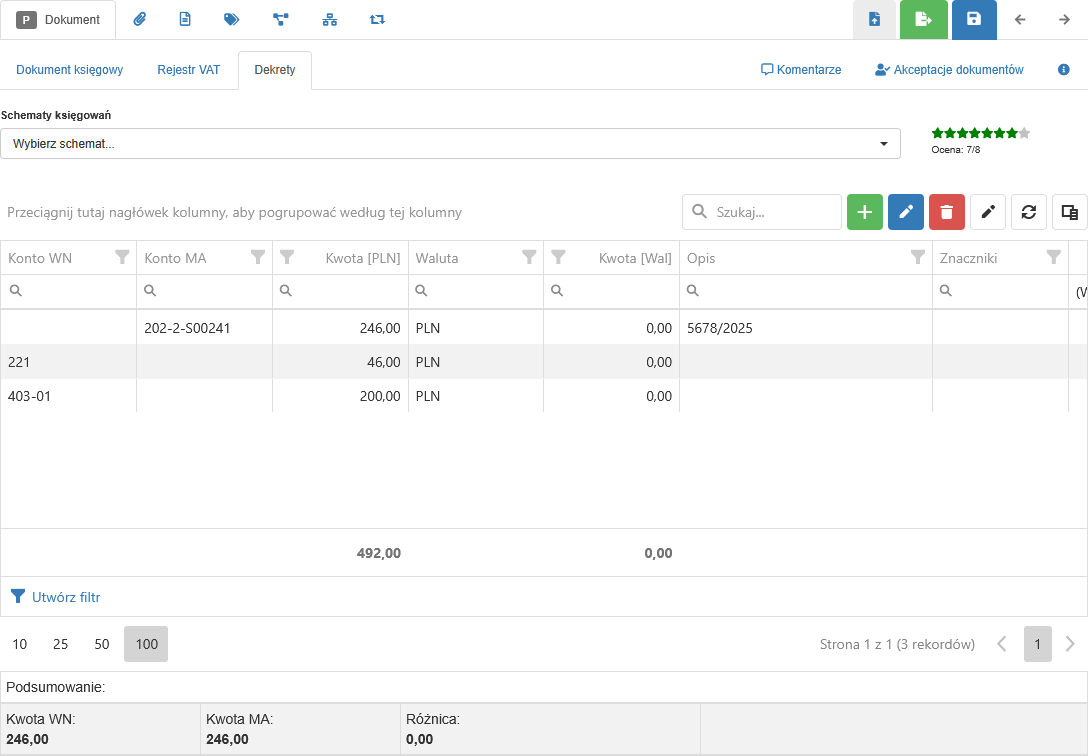
Task: Click the blue edit pencil button
Action: click(x=906, y=212)
